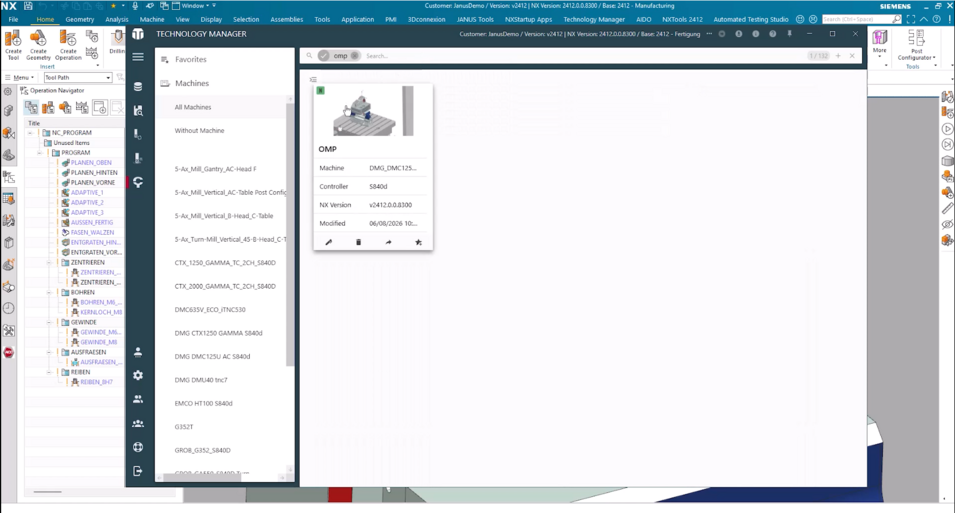Collapse the BOHREN group

(x=50, y=292)
